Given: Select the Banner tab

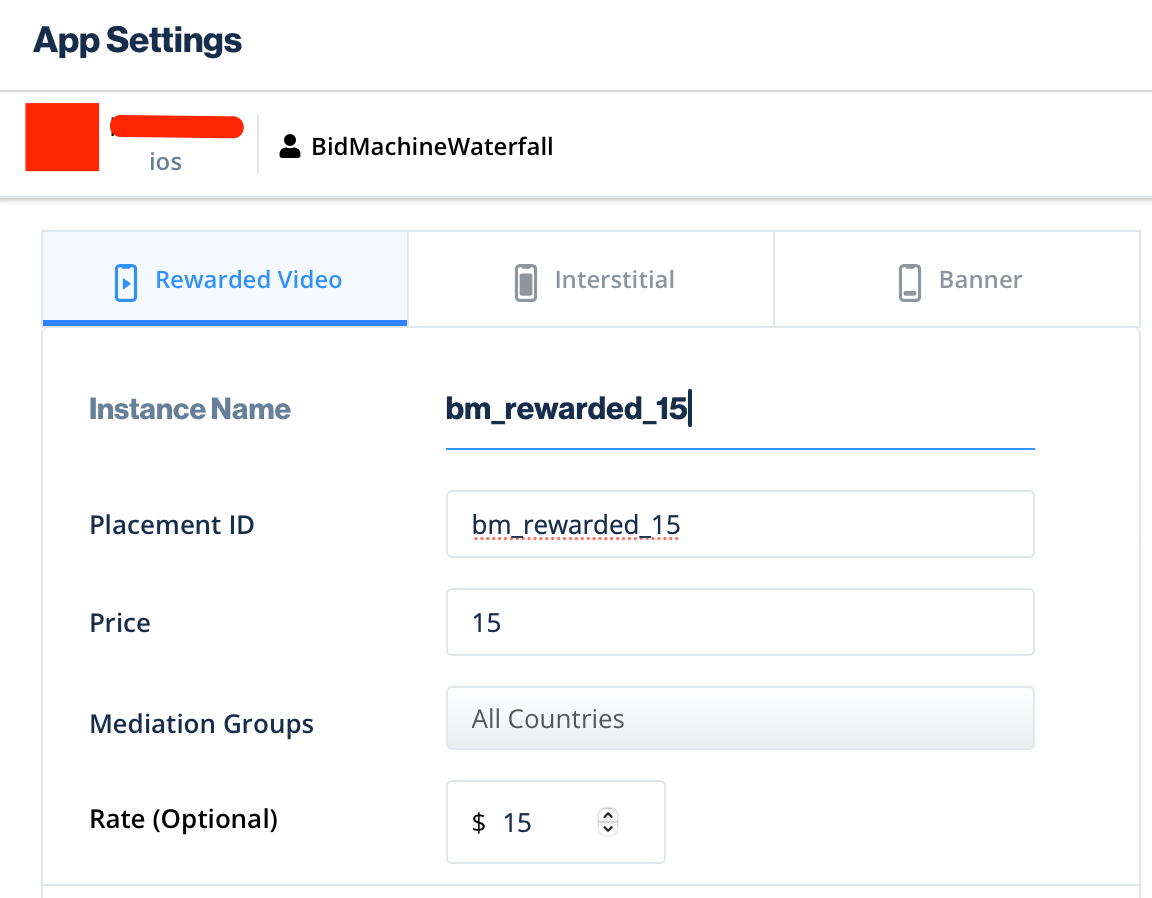Looking at the screenshot, I should [980, 280].
